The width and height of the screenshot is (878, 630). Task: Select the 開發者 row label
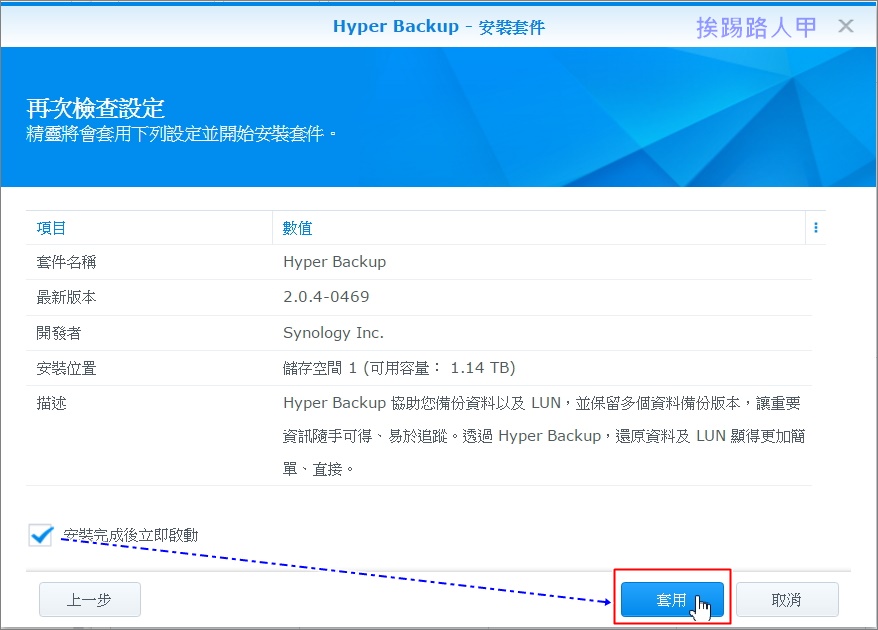tap(59, 333)
